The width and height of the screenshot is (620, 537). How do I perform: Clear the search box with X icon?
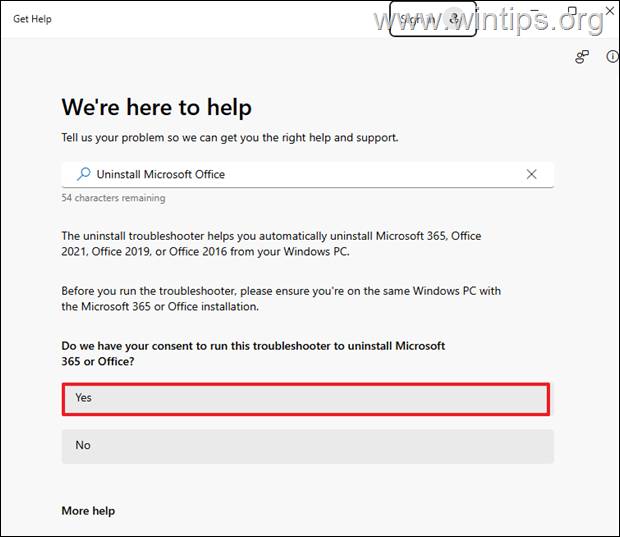(532, 174)
